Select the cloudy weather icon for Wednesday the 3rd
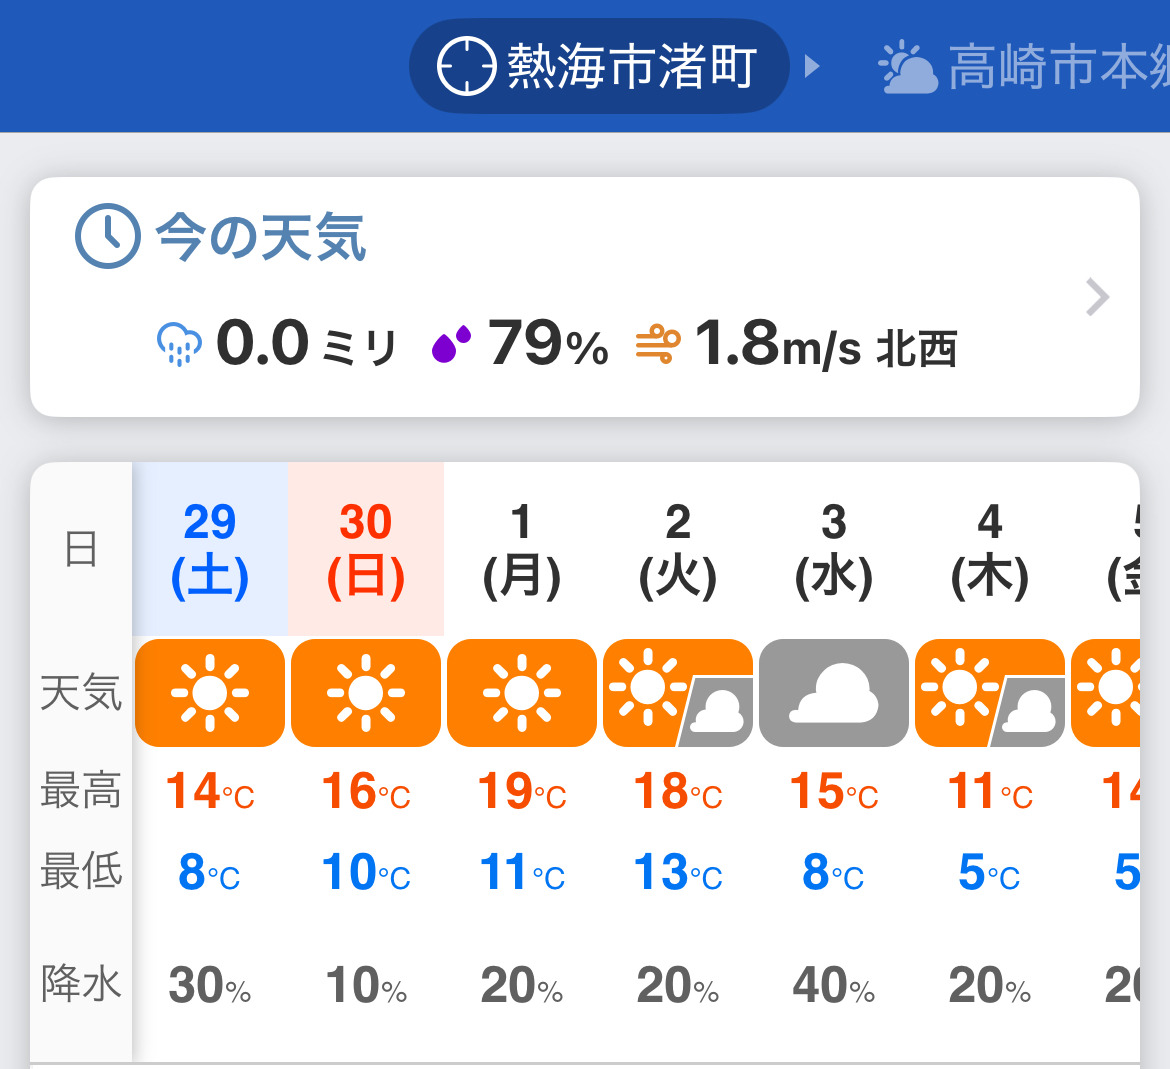The width and height of the screenshot is (1170, 1069). click(x=834, y=692)
